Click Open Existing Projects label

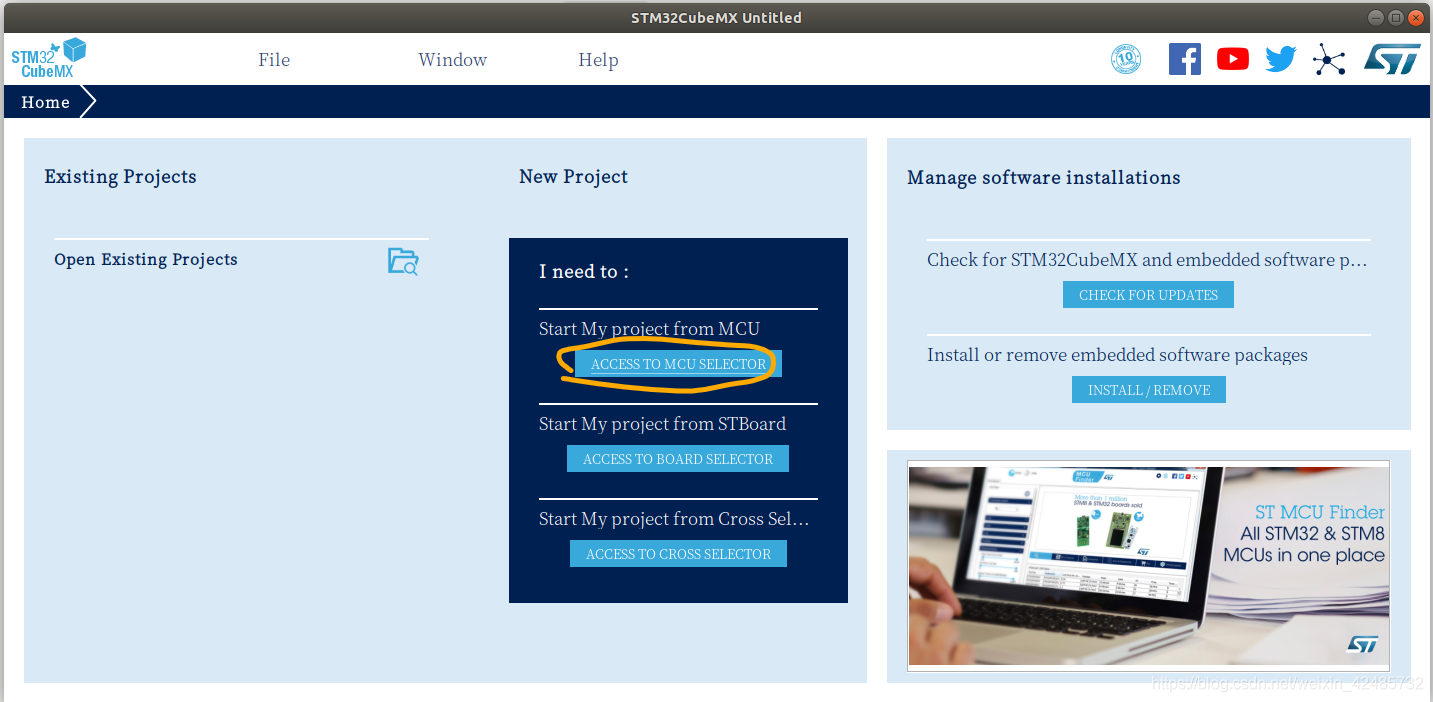(x=146, y=260)
